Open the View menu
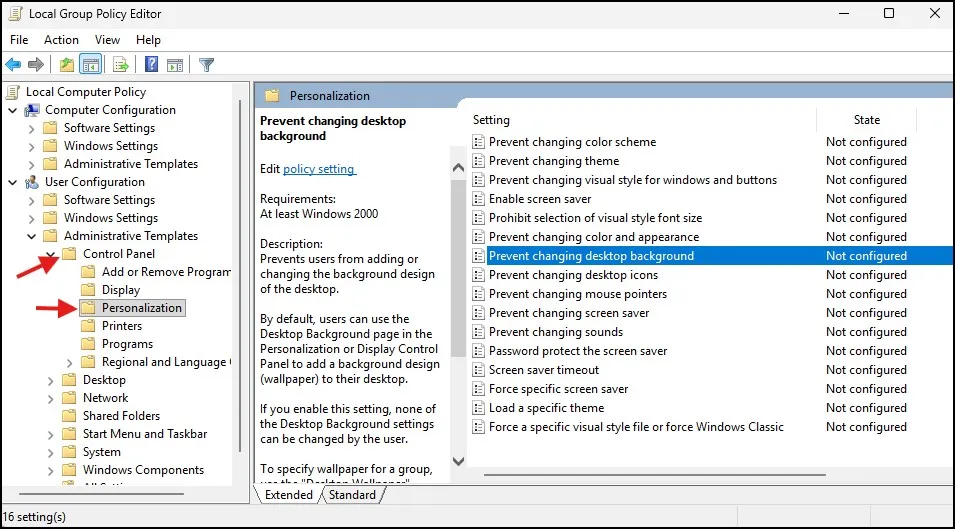This screenshot has width=955, height=529. tap(107, 40)
